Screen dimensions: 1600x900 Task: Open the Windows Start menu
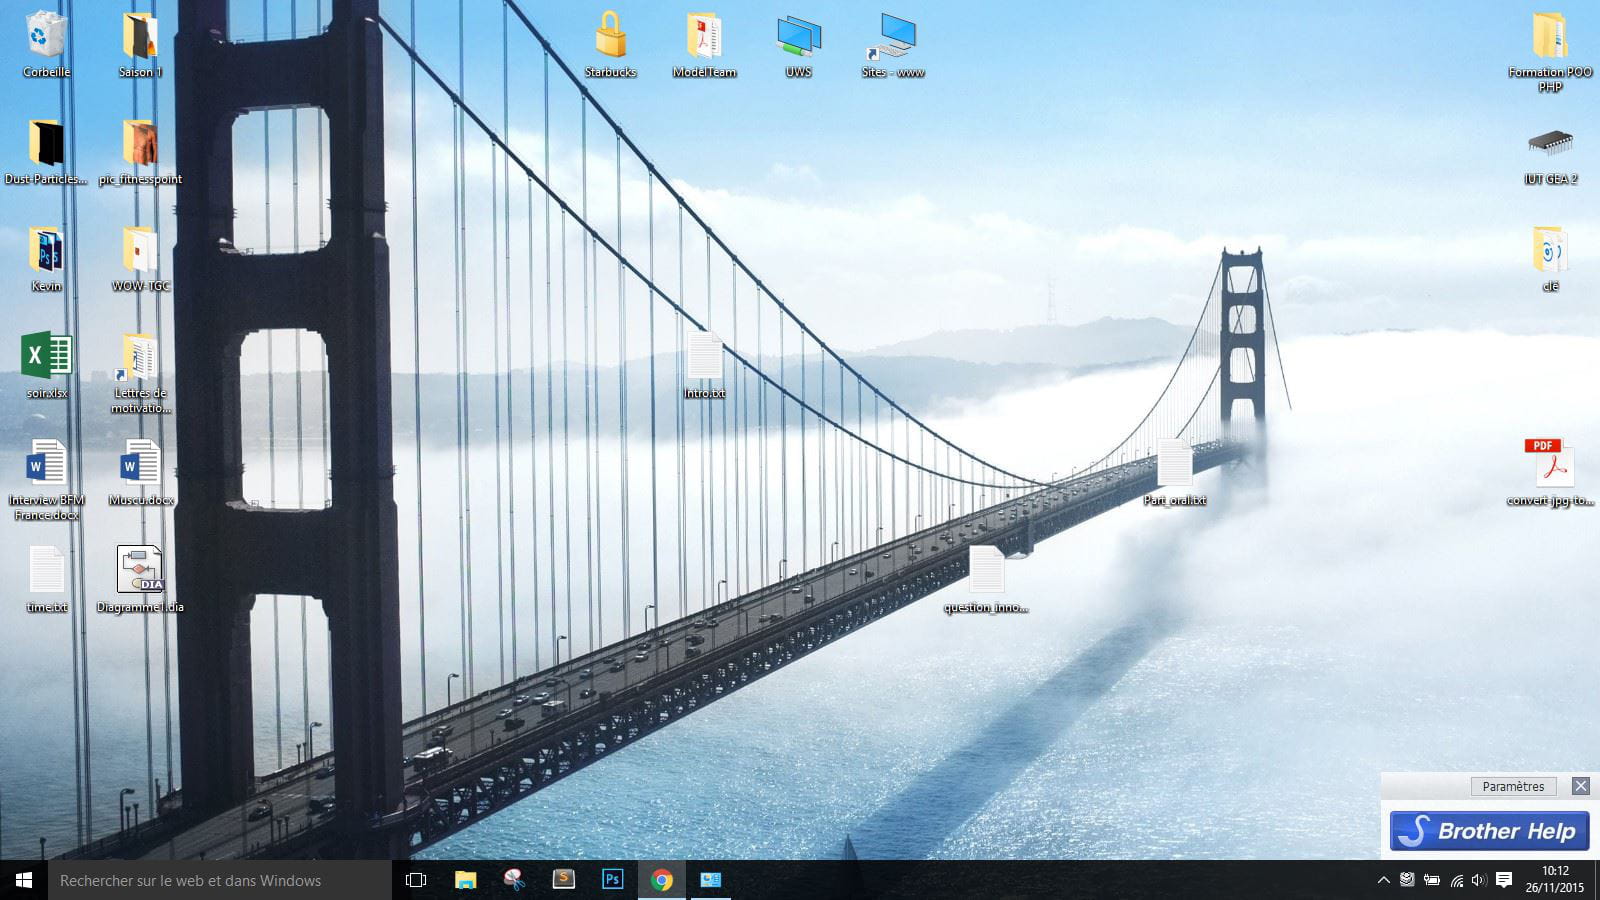point(24,880)
